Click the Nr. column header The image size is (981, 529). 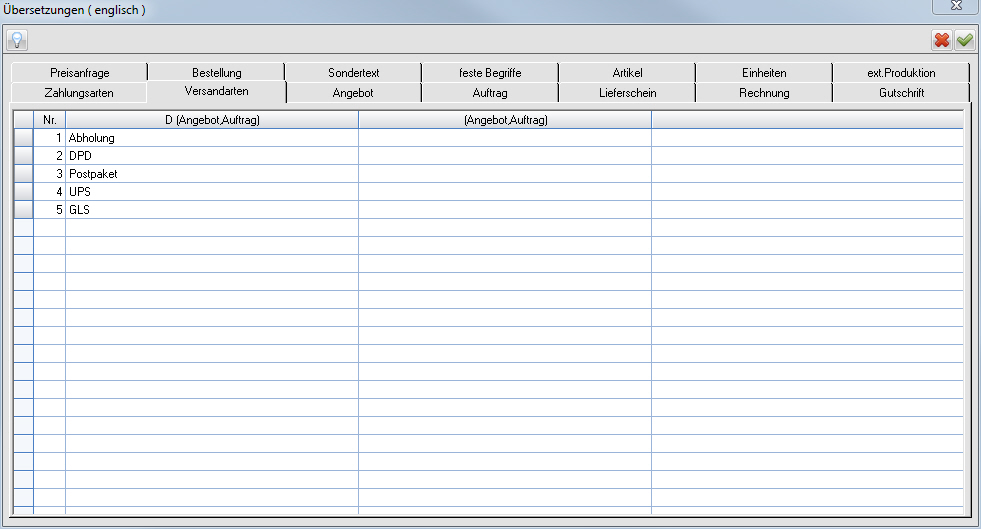coord(49,119)
